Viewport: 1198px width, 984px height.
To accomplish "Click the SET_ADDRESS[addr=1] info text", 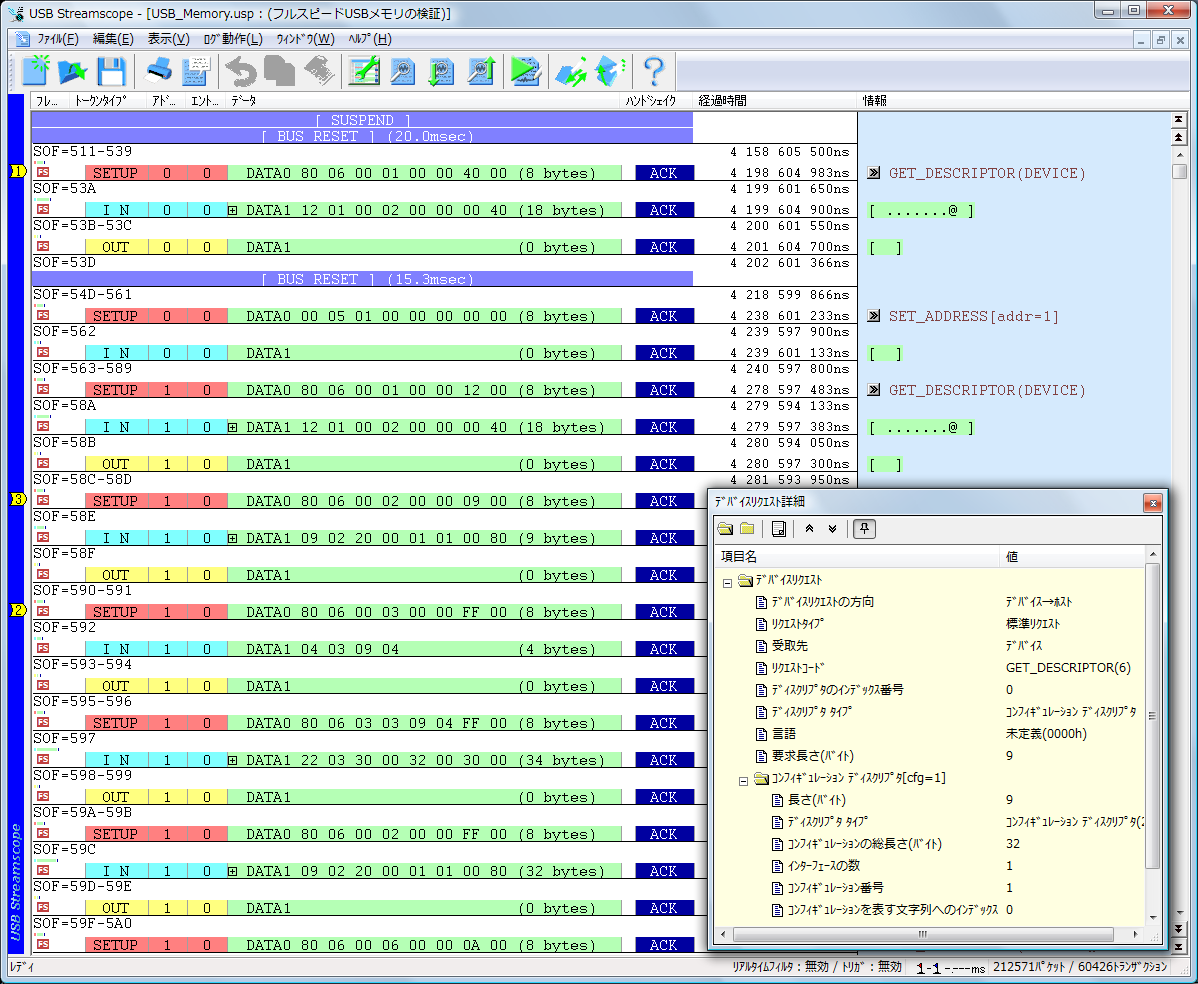I will [x=973, y=316].
